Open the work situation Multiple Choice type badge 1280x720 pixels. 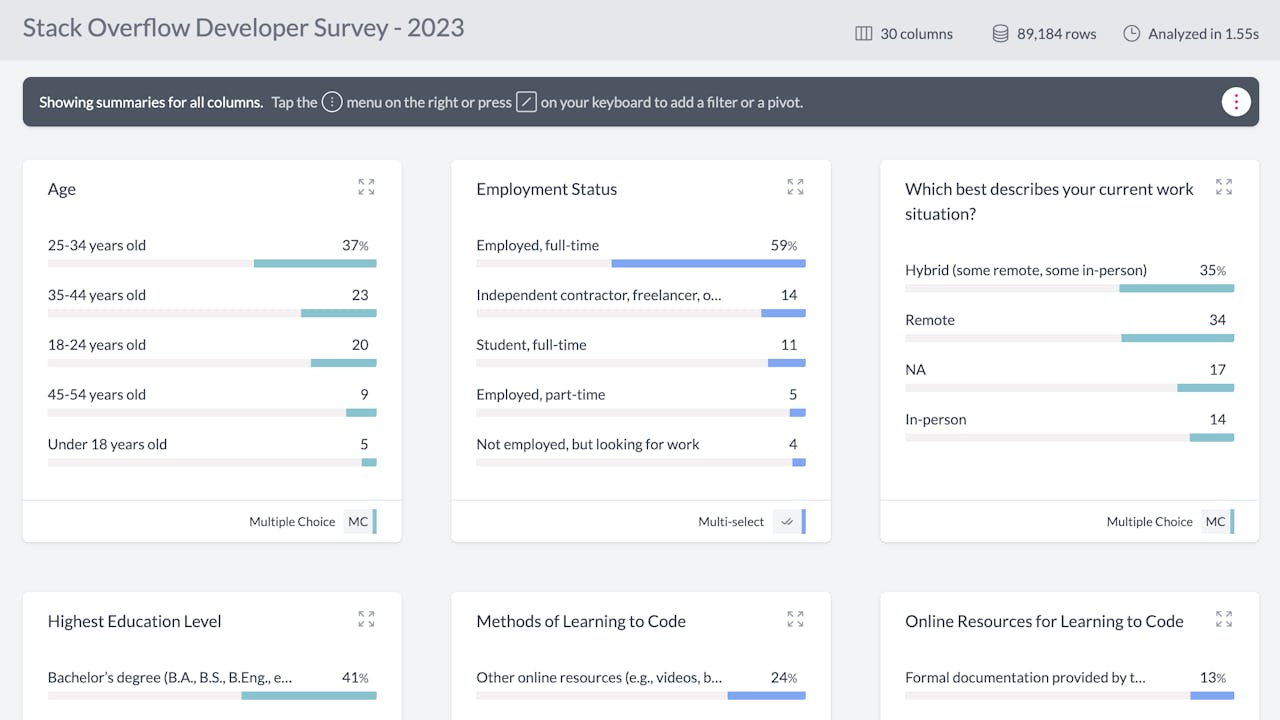(1215, 522)
